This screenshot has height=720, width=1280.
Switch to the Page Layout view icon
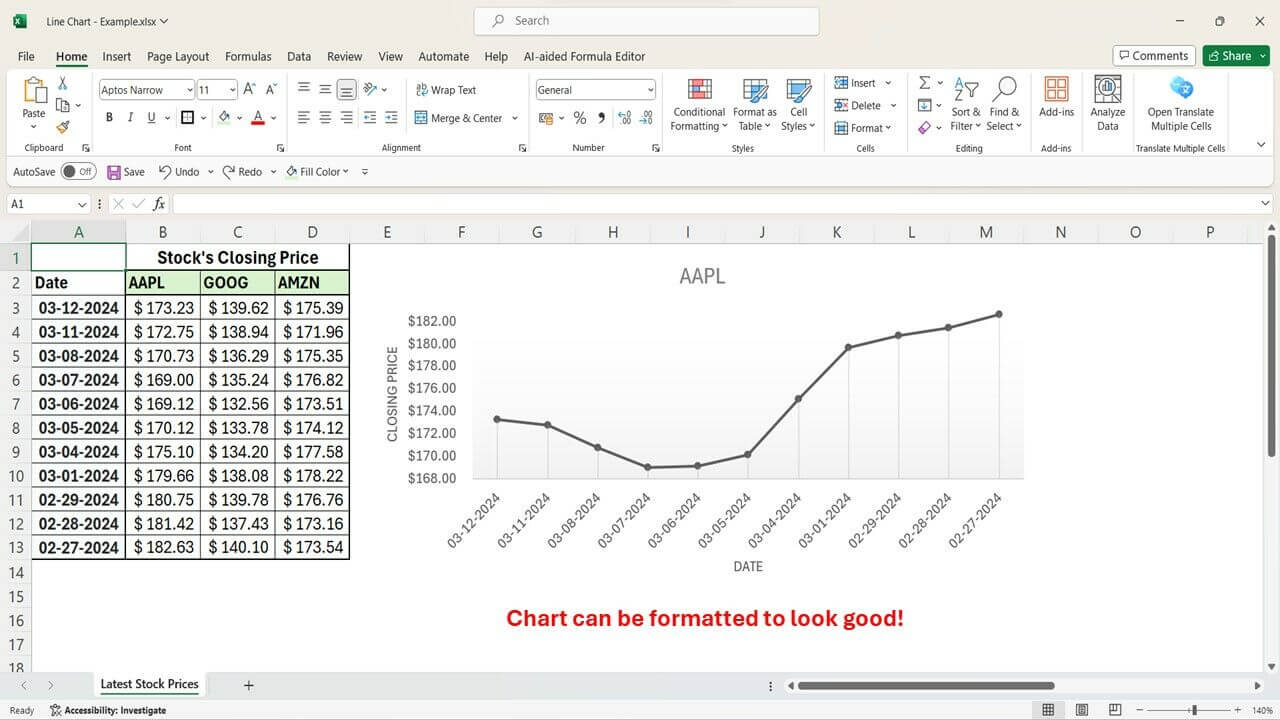pos(1082,710)
